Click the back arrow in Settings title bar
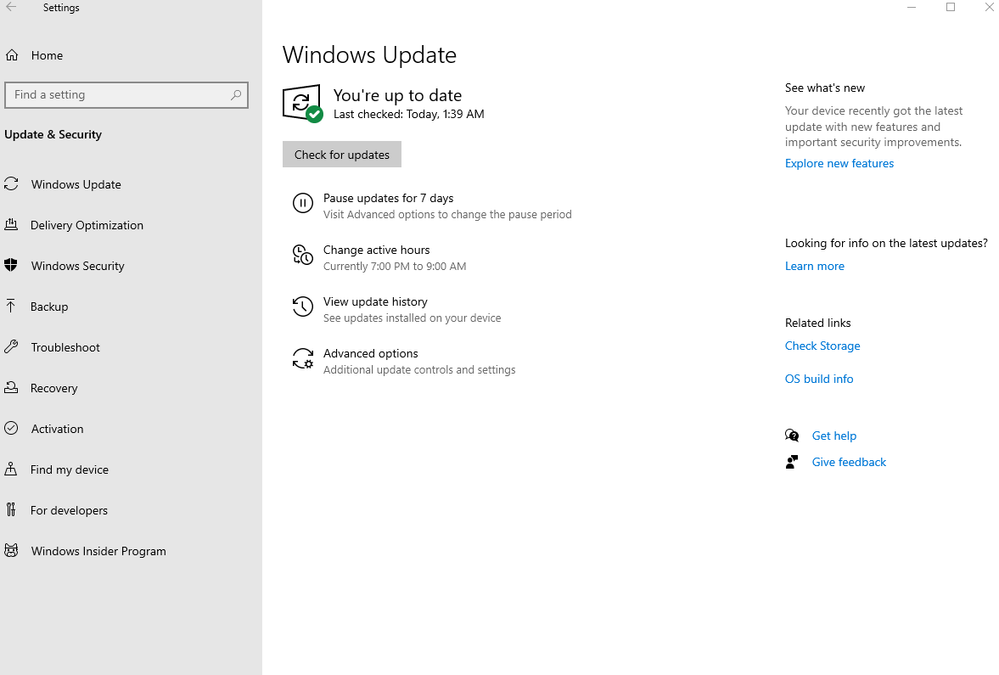 pyautogui.click(x=11, y=7)
